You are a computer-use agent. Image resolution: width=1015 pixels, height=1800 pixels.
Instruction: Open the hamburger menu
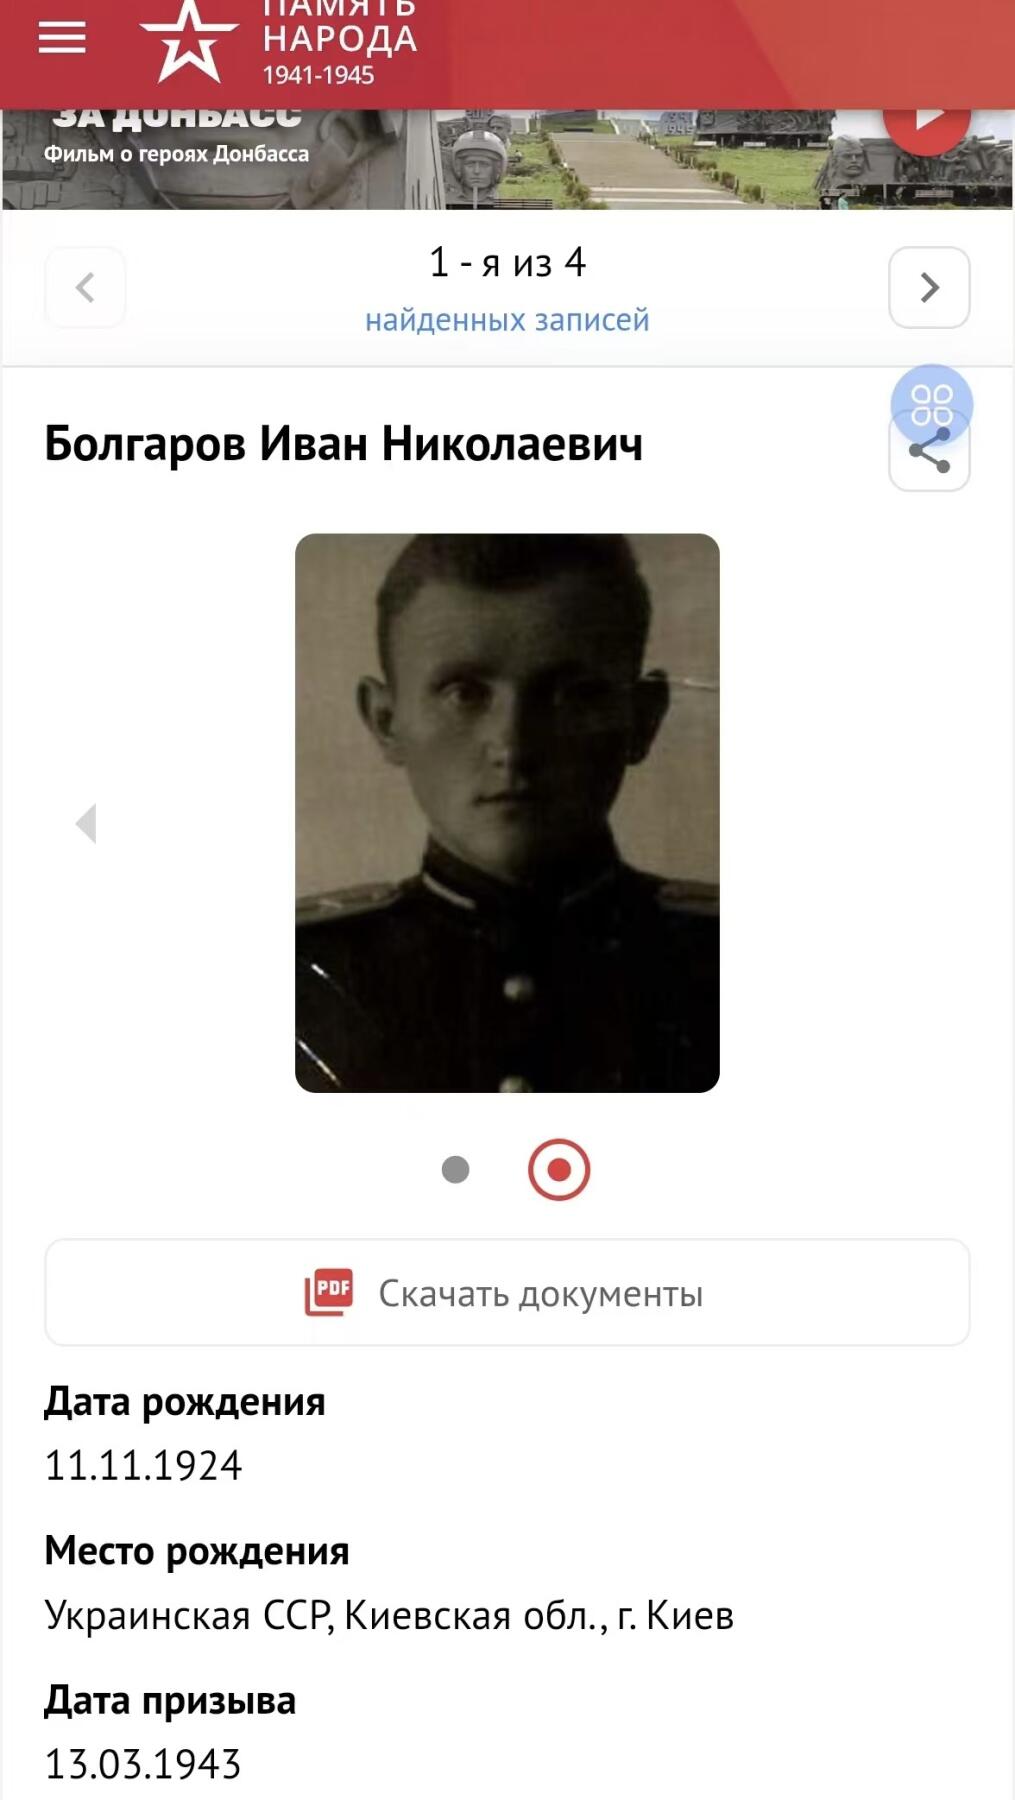(62, 39)
